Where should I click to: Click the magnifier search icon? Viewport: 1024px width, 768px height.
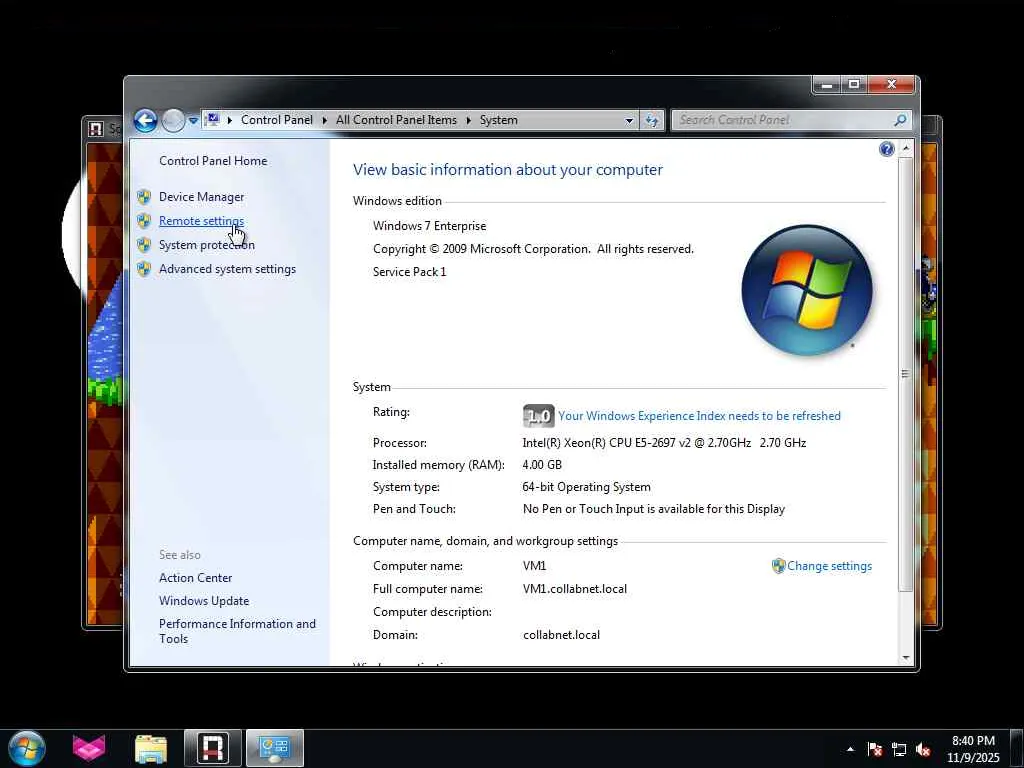[x=900, y=120]
